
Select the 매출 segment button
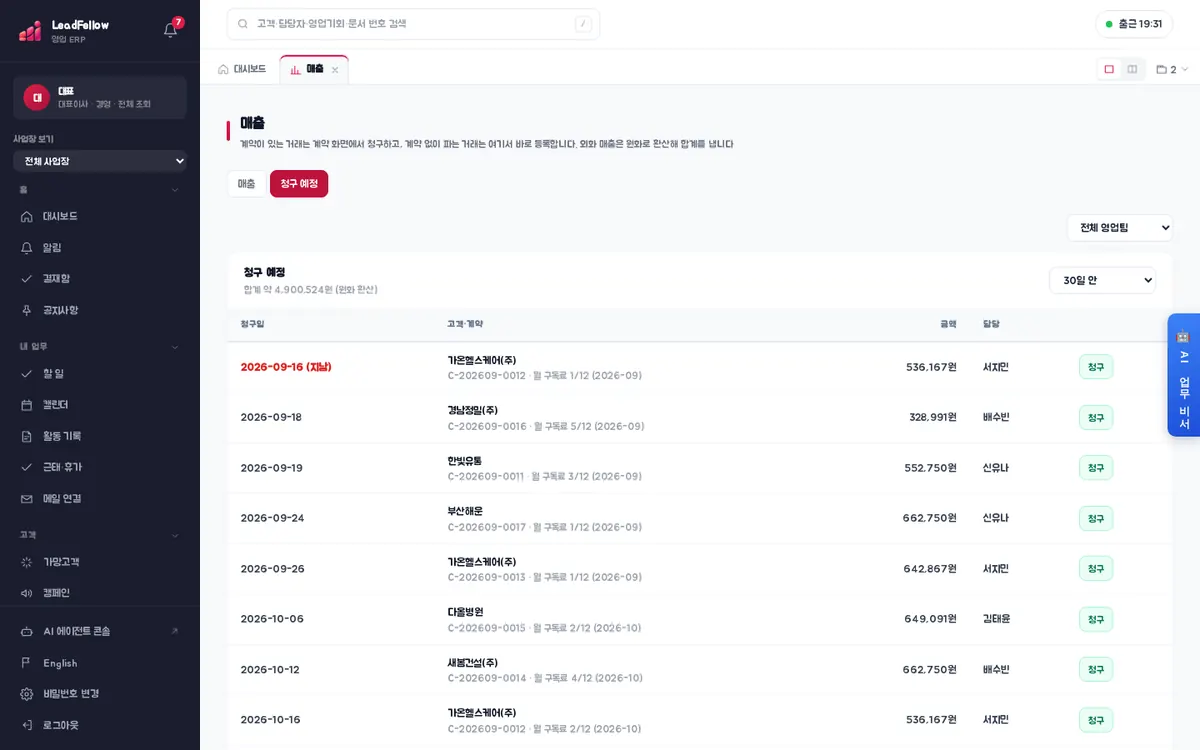(x=246, y=184)
